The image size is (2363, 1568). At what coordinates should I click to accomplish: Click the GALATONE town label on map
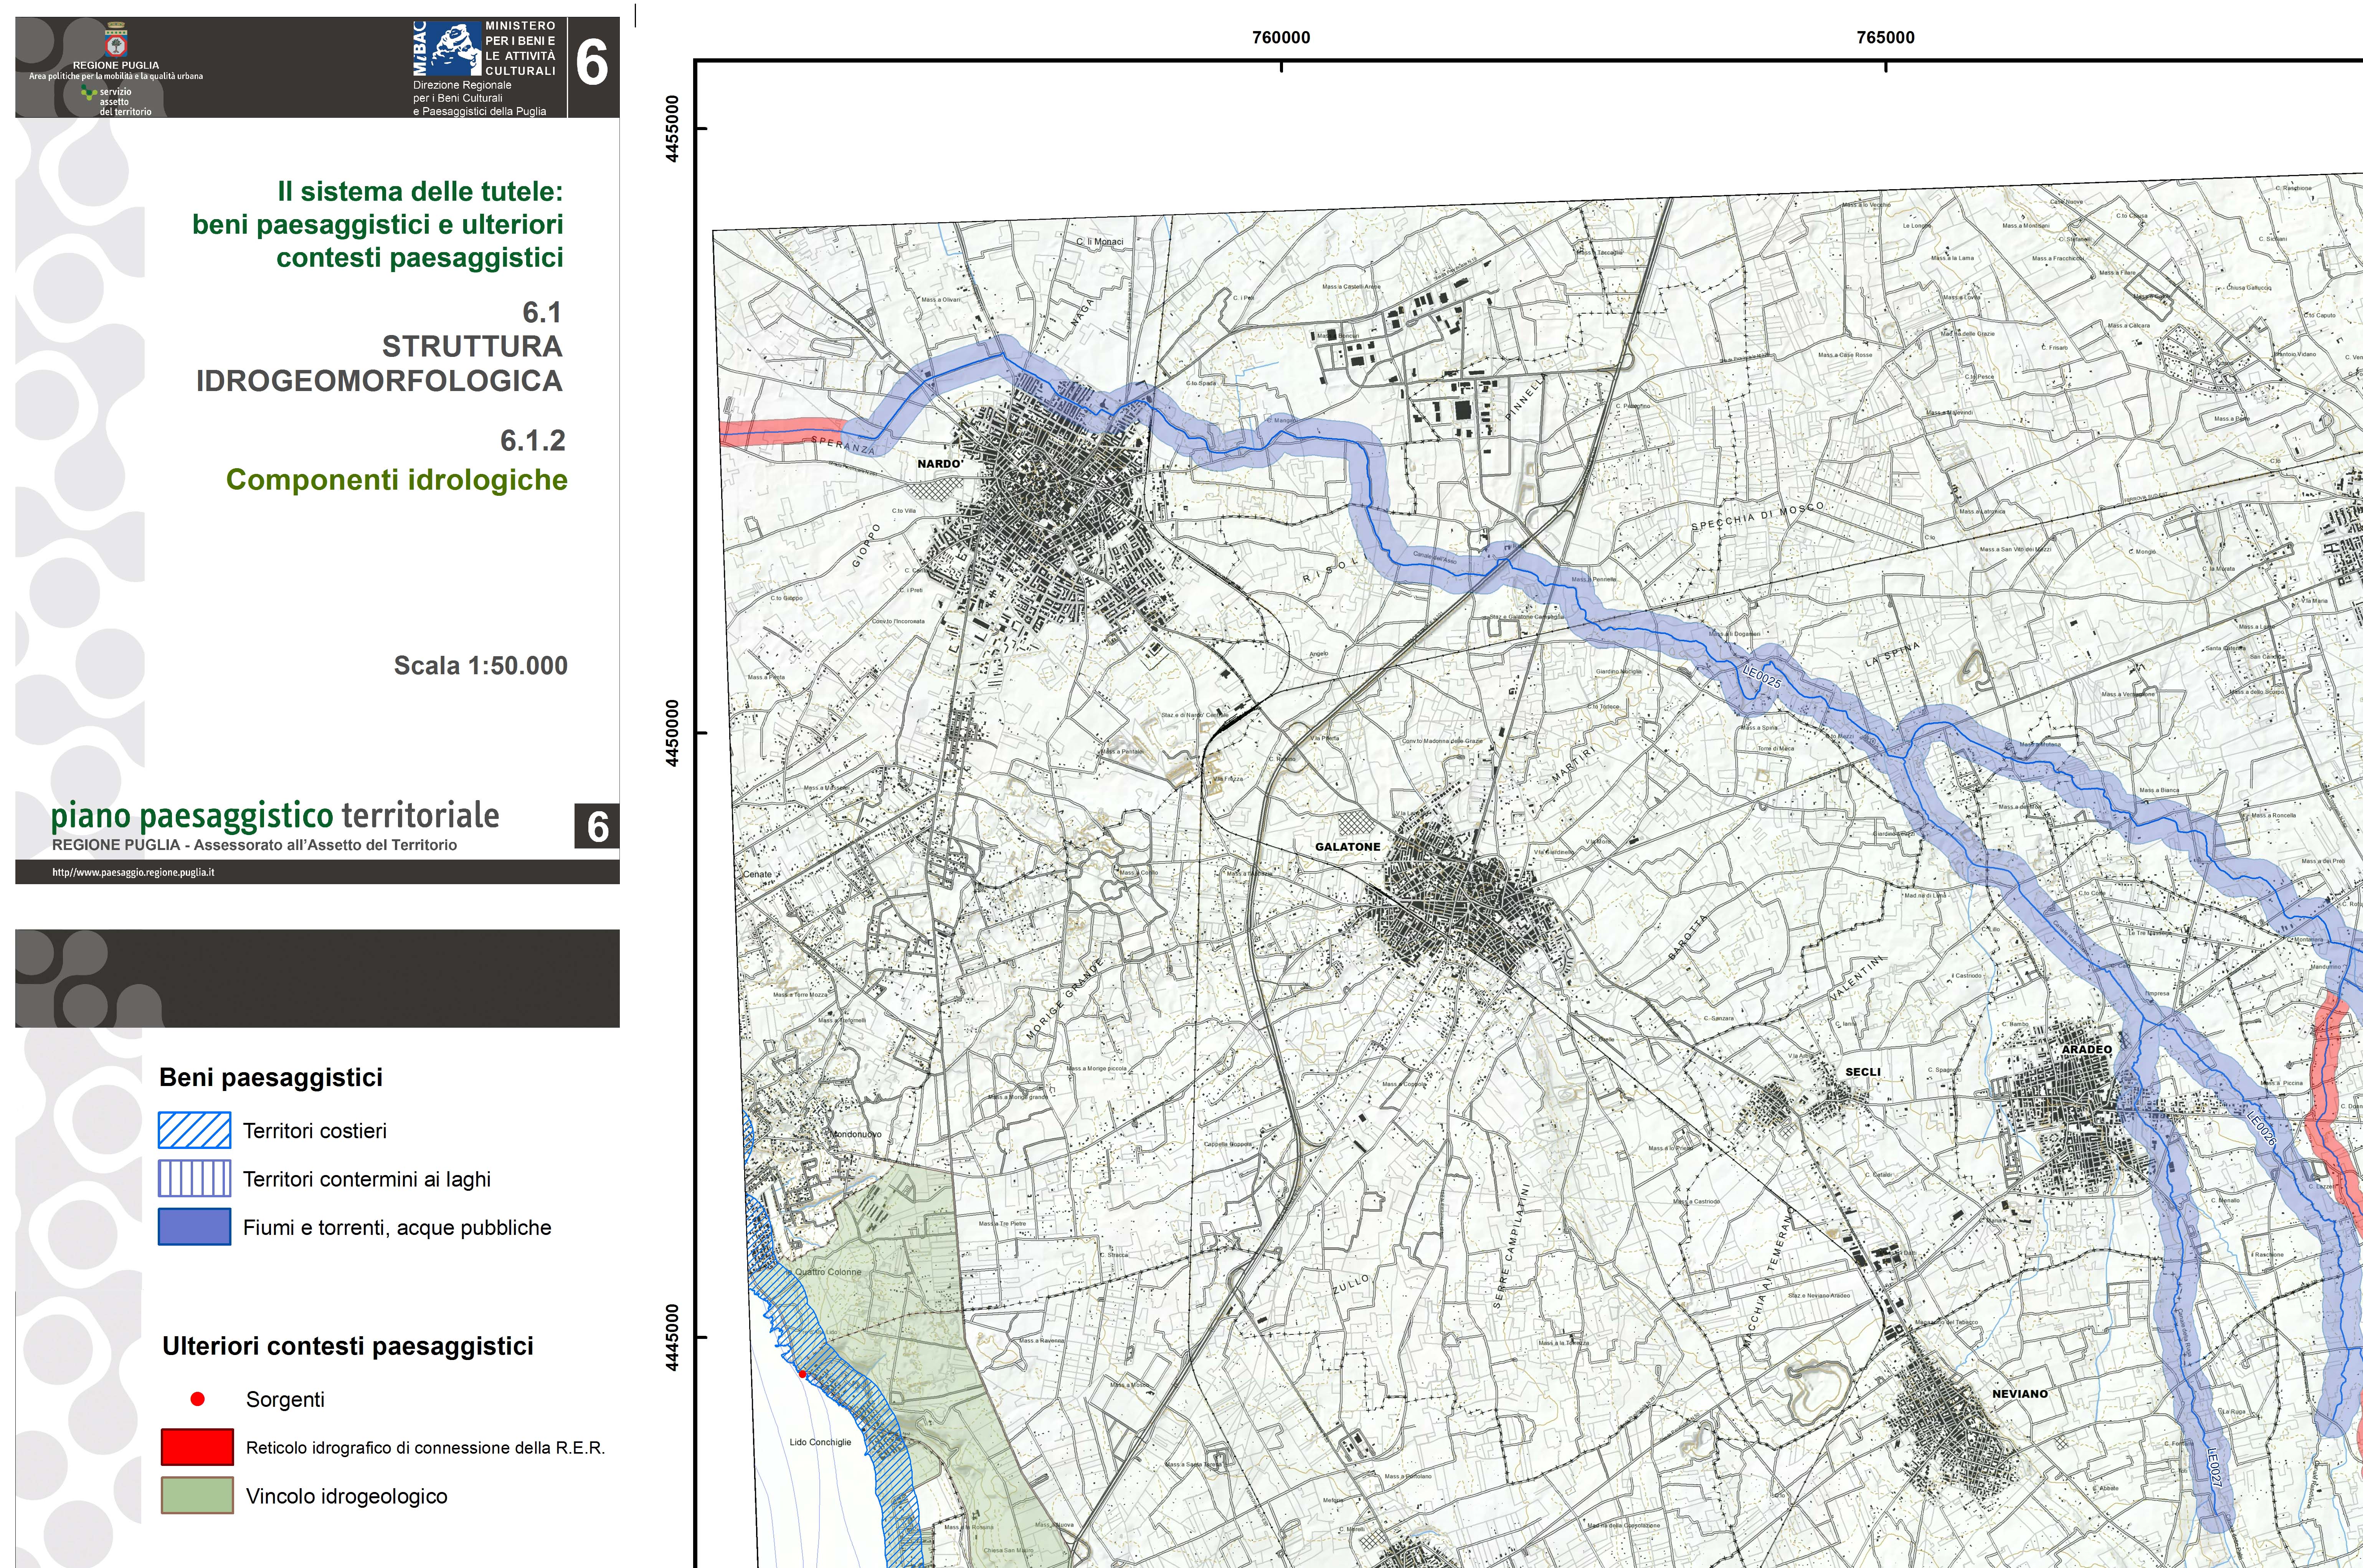(1347, 847)
